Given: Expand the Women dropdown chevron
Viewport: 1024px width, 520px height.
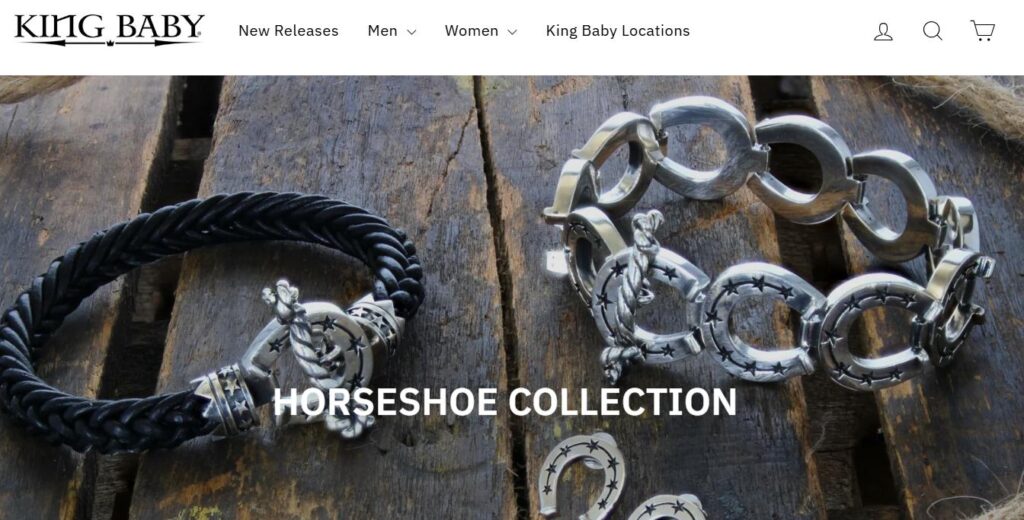Looking at the screenshot, I should pos(512,31).
